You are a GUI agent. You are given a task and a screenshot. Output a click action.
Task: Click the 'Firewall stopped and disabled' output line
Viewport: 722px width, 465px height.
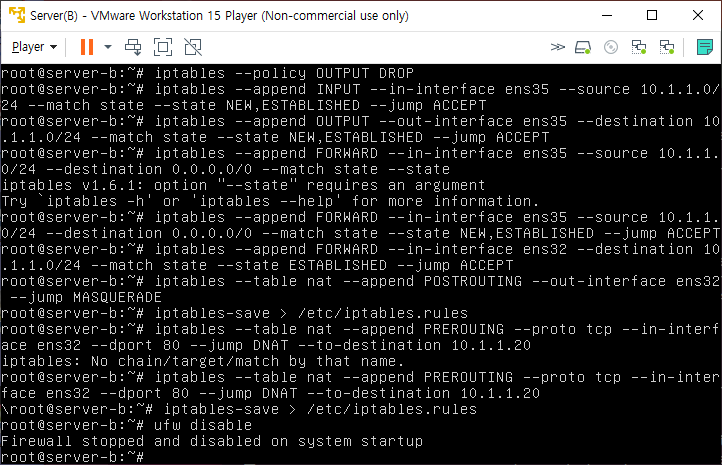pyautogui.click(x=212, y=441)
